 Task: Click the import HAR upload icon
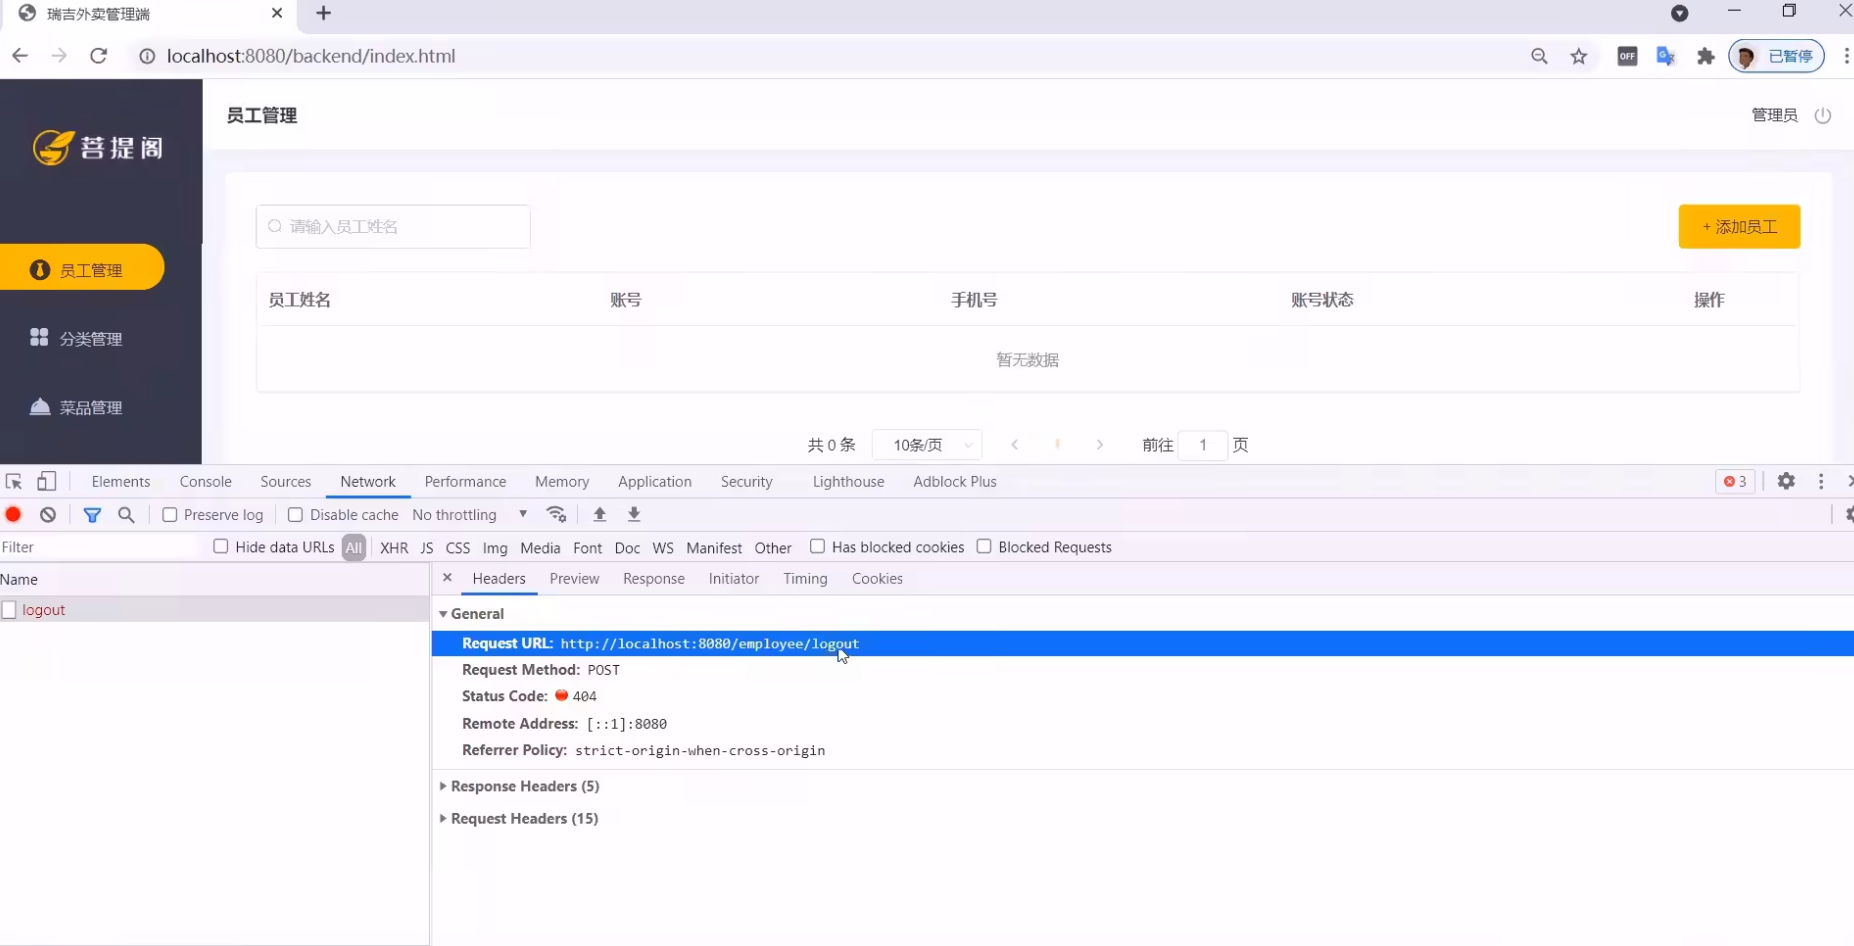pyautogui.click(x=600, y=514)
